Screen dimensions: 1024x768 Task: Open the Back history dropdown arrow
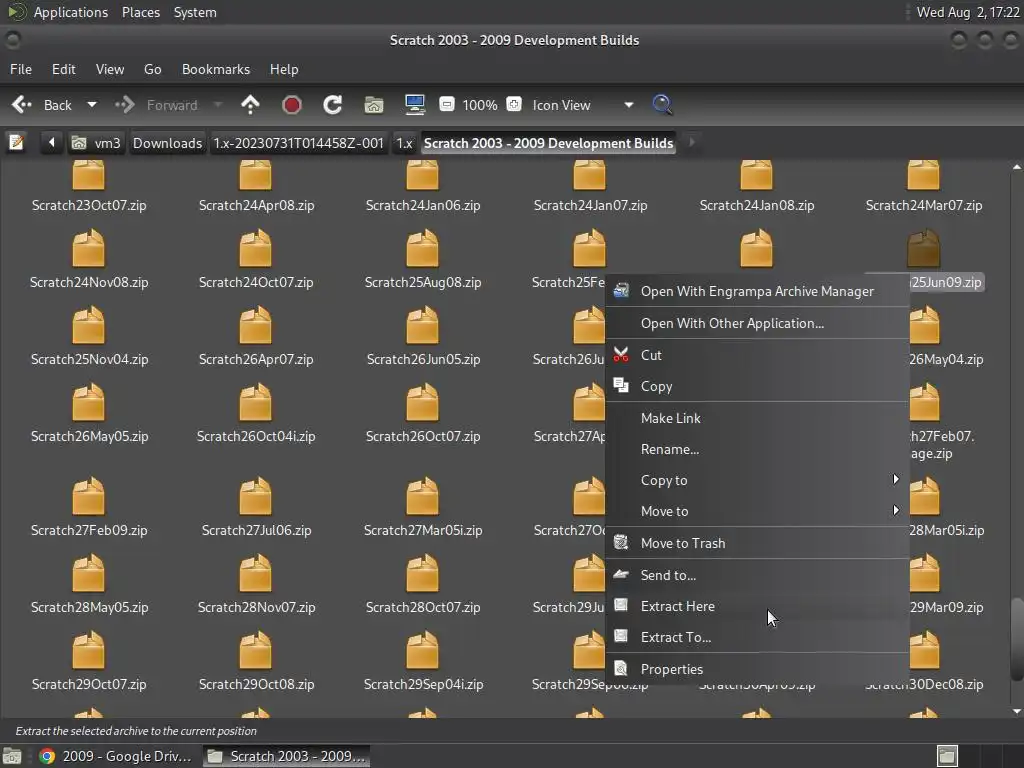92,104
